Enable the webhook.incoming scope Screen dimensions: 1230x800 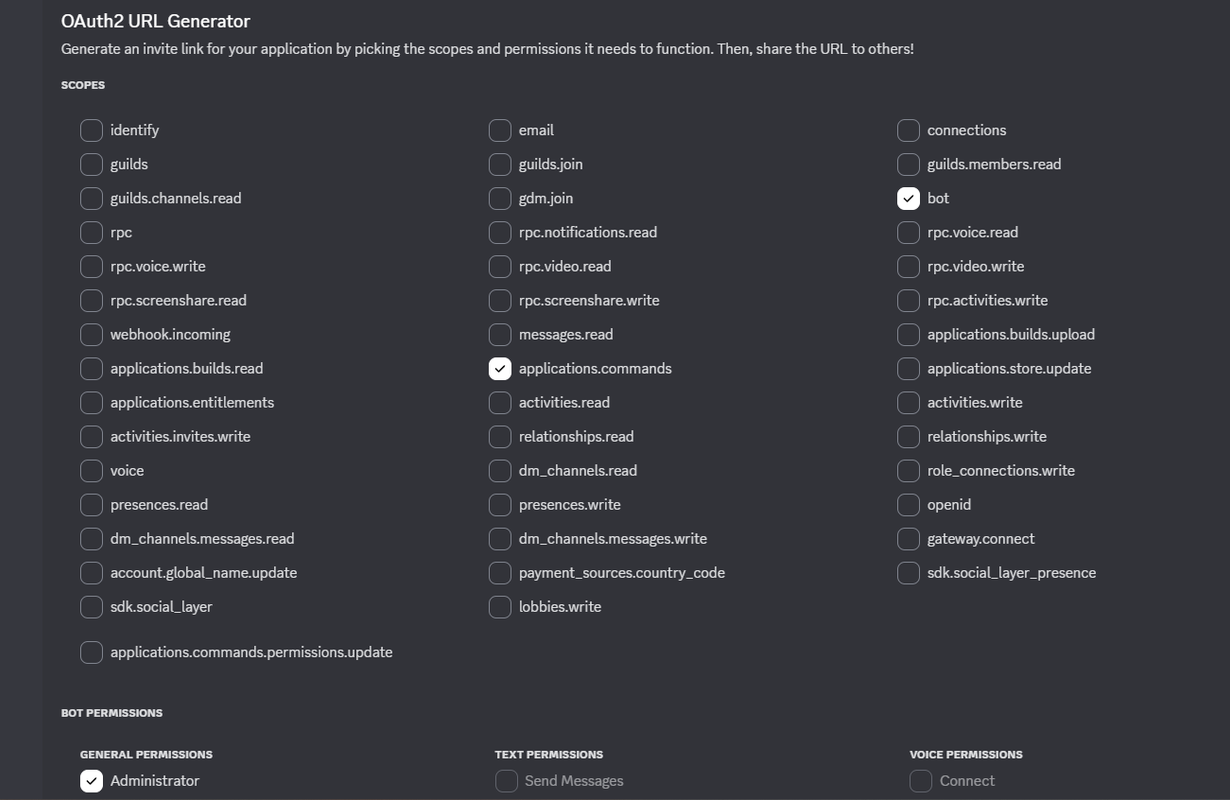[91, 334]
